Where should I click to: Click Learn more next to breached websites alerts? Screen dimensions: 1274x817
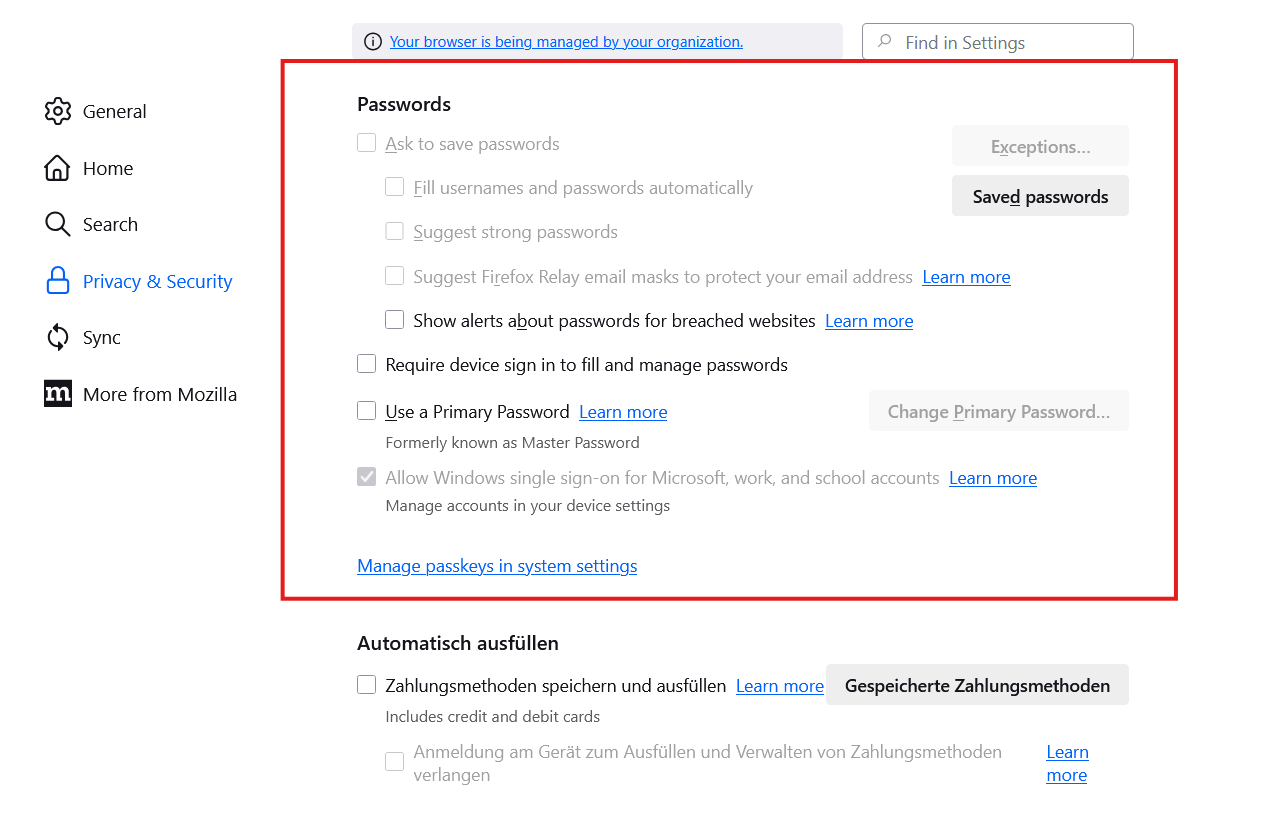tap(869, 321)
